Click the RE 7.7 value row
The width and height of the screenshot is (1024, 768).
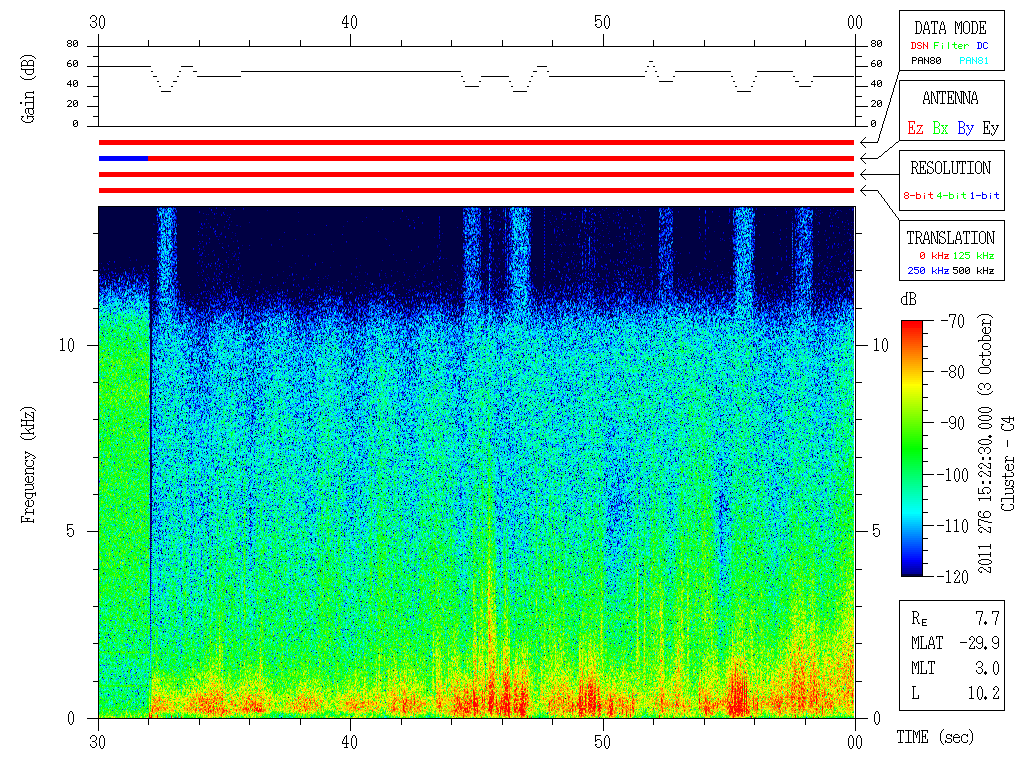tap(955, 618)
